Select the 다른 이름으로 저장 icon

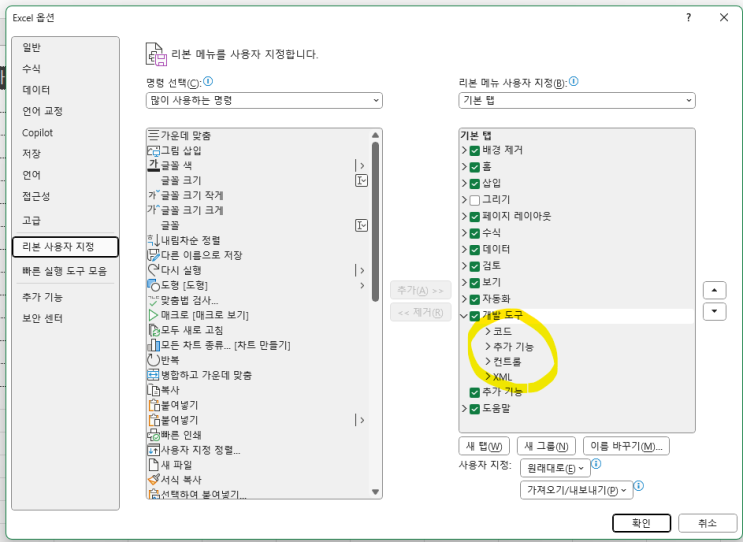[x=154, y=255]
